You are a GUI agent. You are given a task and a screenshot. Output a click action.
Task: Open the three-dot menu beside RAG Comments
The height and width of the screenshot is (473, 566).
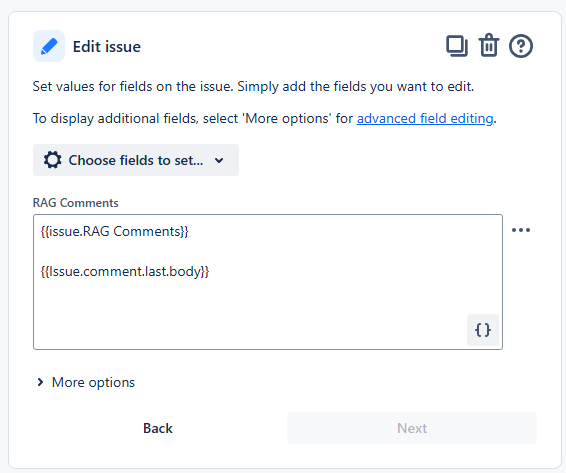[521, 230]
